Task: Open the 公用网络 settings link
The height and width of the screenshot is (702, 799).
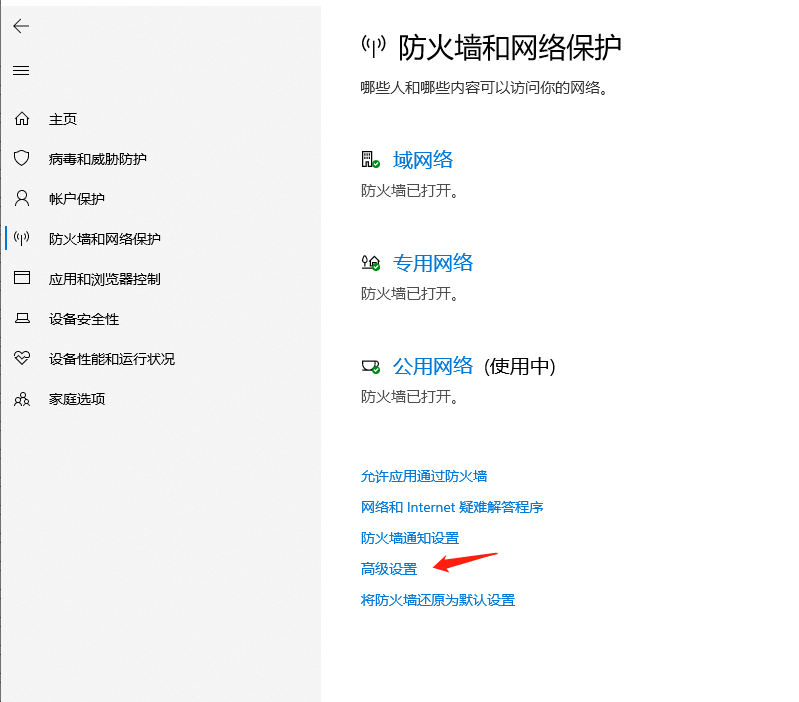Action: coord(433,366)
